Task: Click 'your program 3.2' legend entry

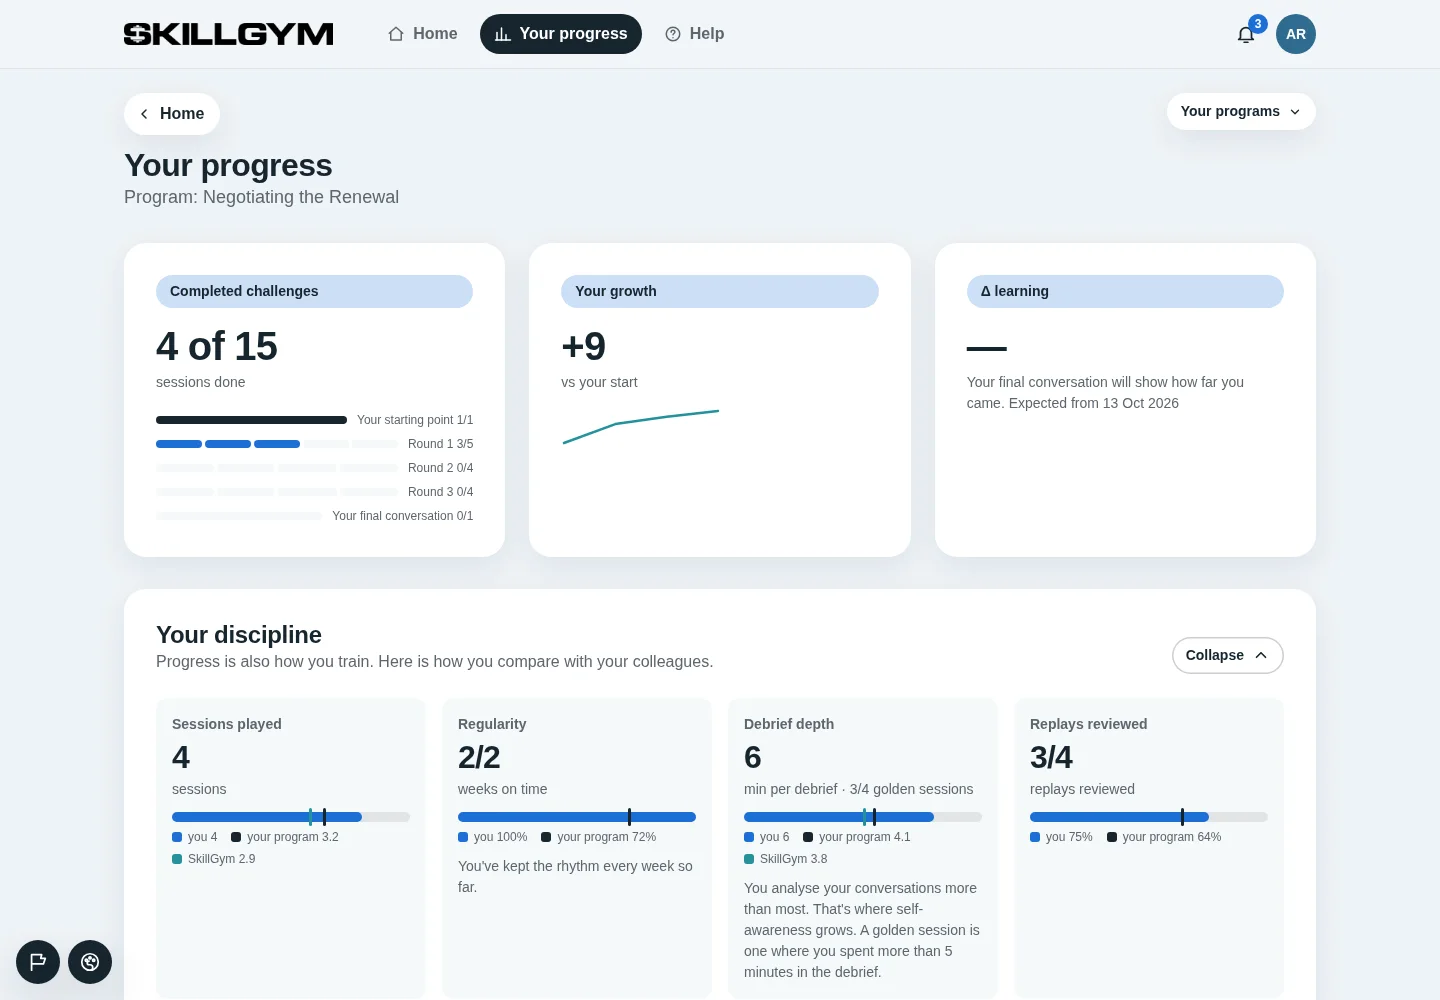Action: coord(285,837)
